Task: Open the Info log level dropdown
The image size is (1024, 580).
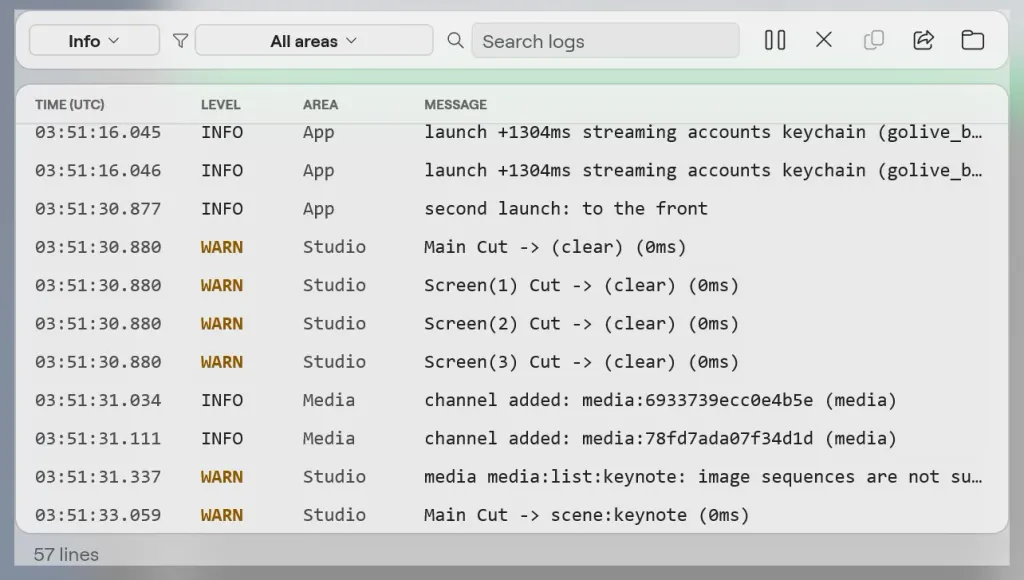Action: [x=94, y=40]
